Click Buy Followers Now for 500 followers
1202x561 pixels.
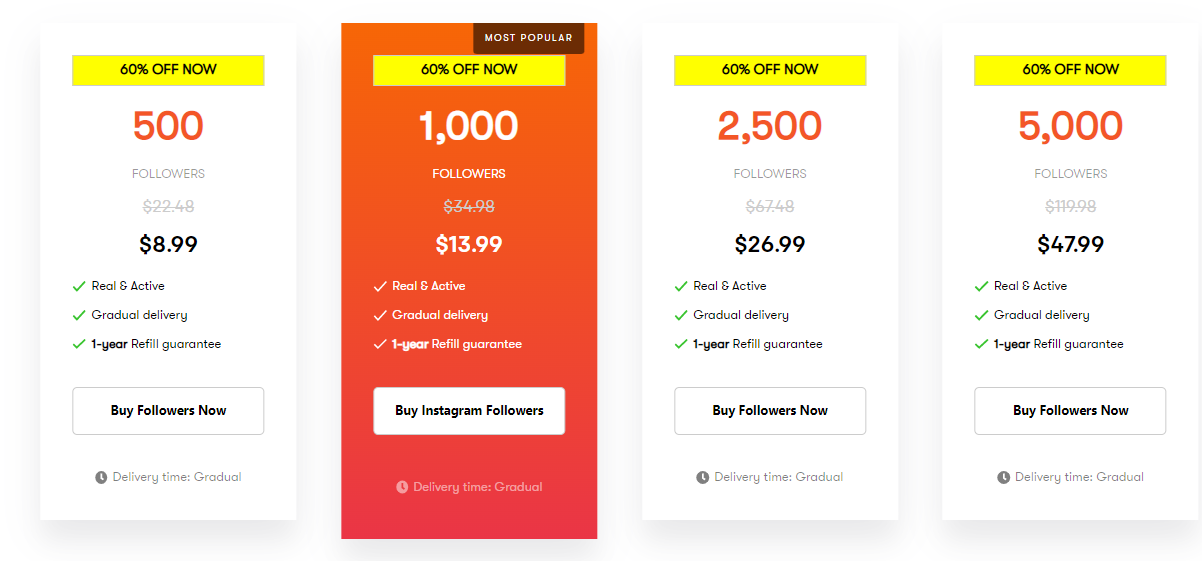pyautogui.click(x=168, y=411)
